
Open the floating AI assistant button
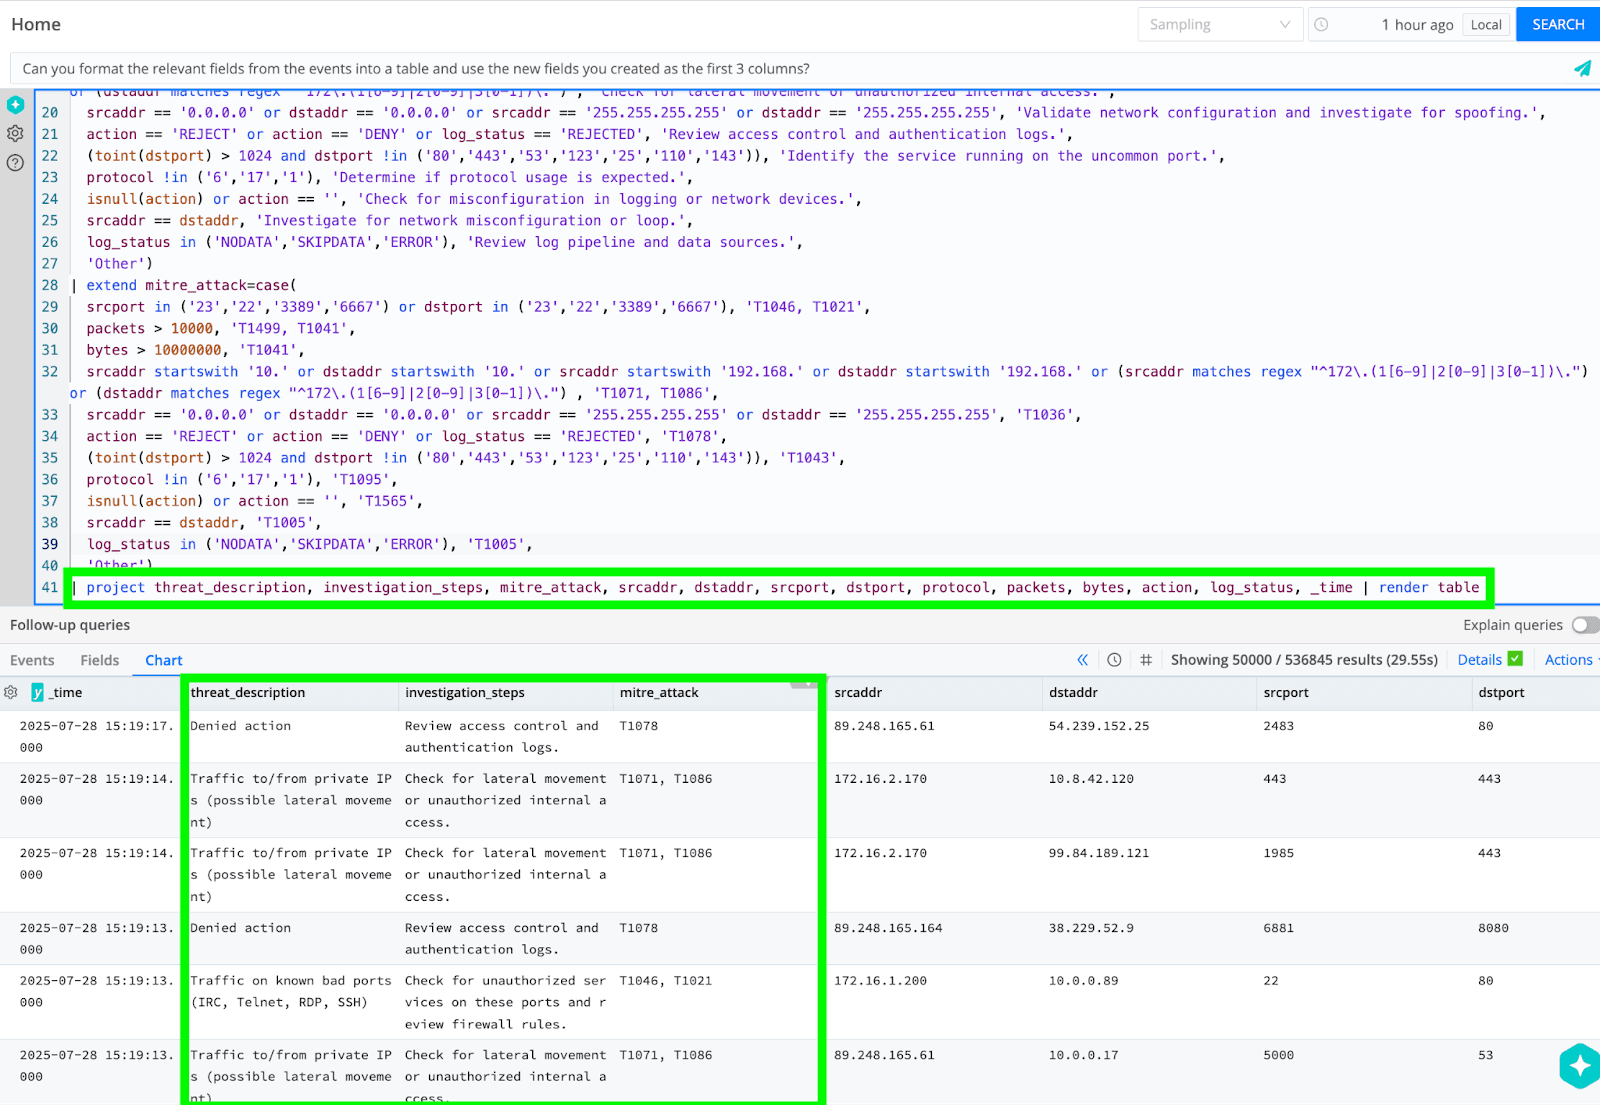pyautogui.click(x=1579, y=1066)
